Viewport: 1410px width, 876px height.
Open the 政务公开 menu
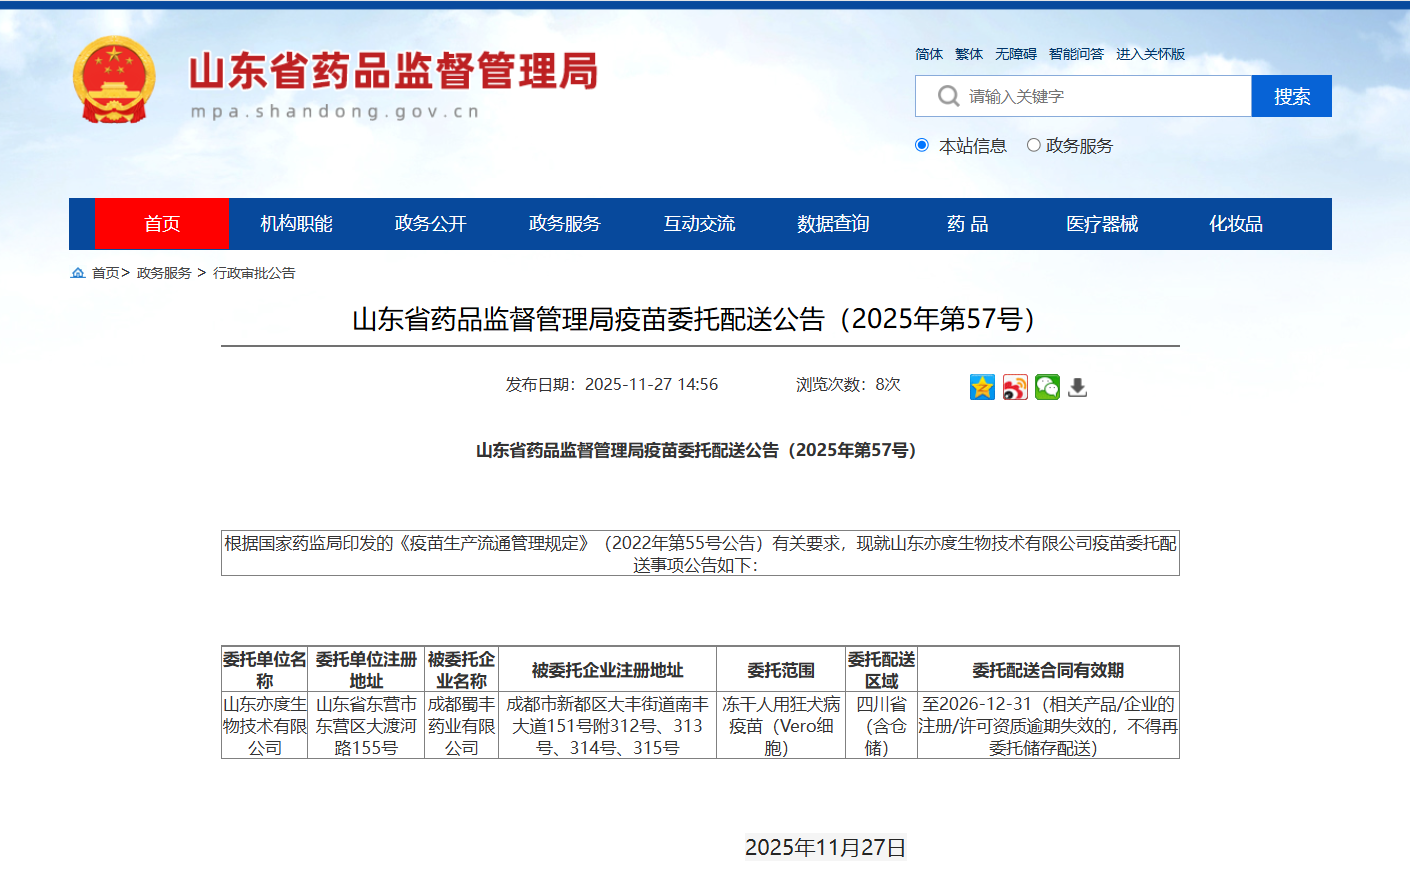(432, 224)
